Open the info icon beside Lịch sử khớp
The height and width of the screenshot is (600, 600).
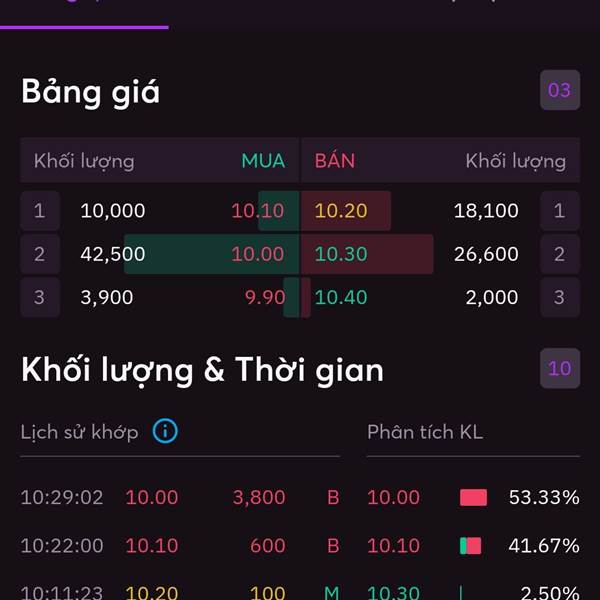tap(165, 431)
